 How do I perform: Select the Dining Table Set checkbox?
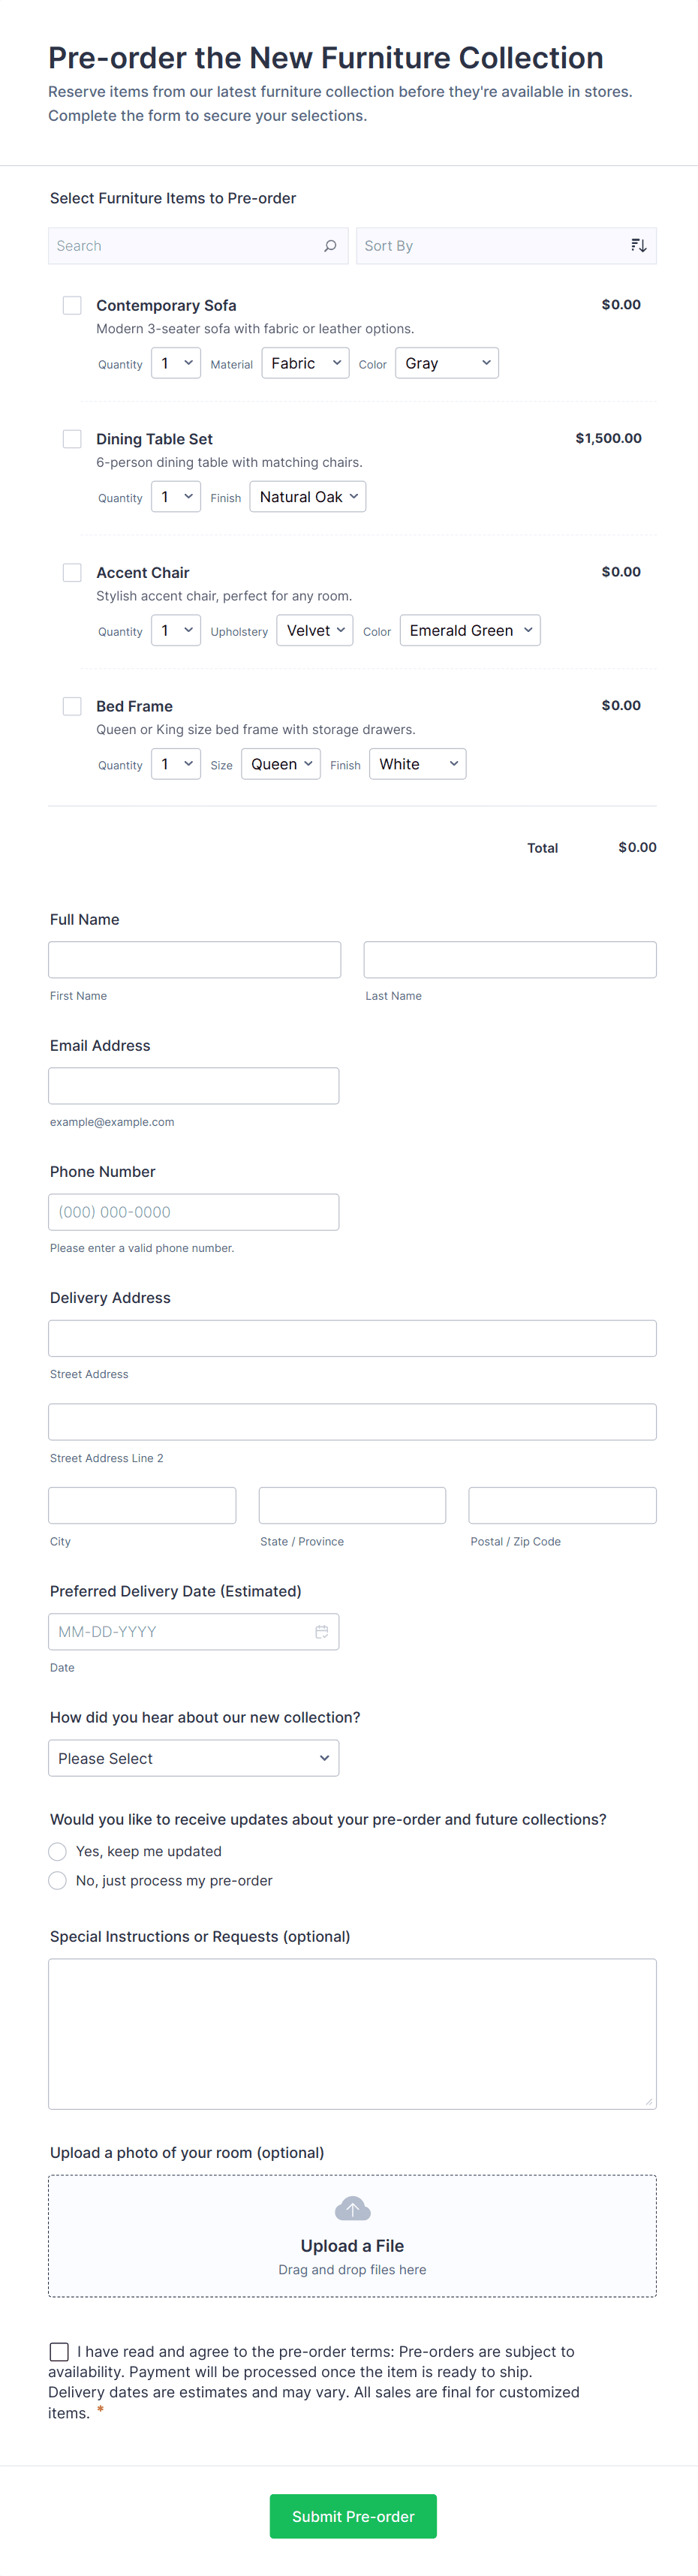pos(72,439)
